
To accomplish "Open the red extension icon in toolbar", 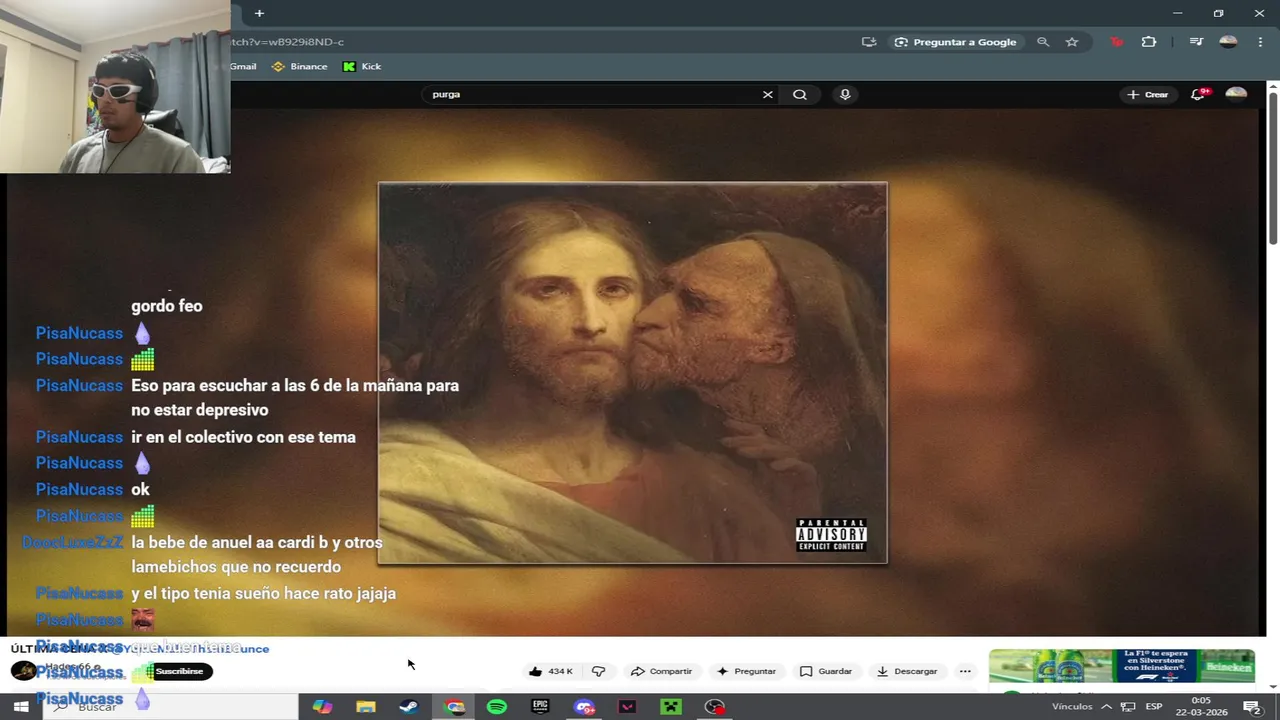I will [1117, 42].
